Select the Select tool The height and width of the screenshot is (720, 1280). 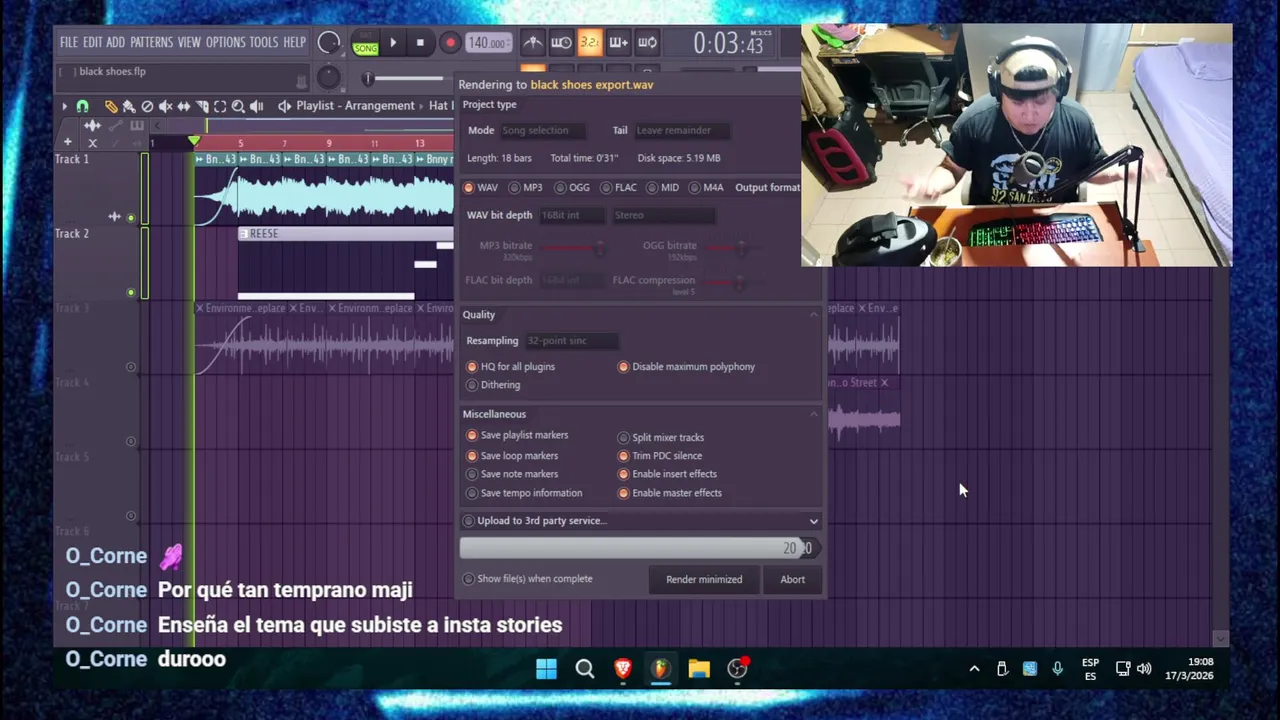220,106
